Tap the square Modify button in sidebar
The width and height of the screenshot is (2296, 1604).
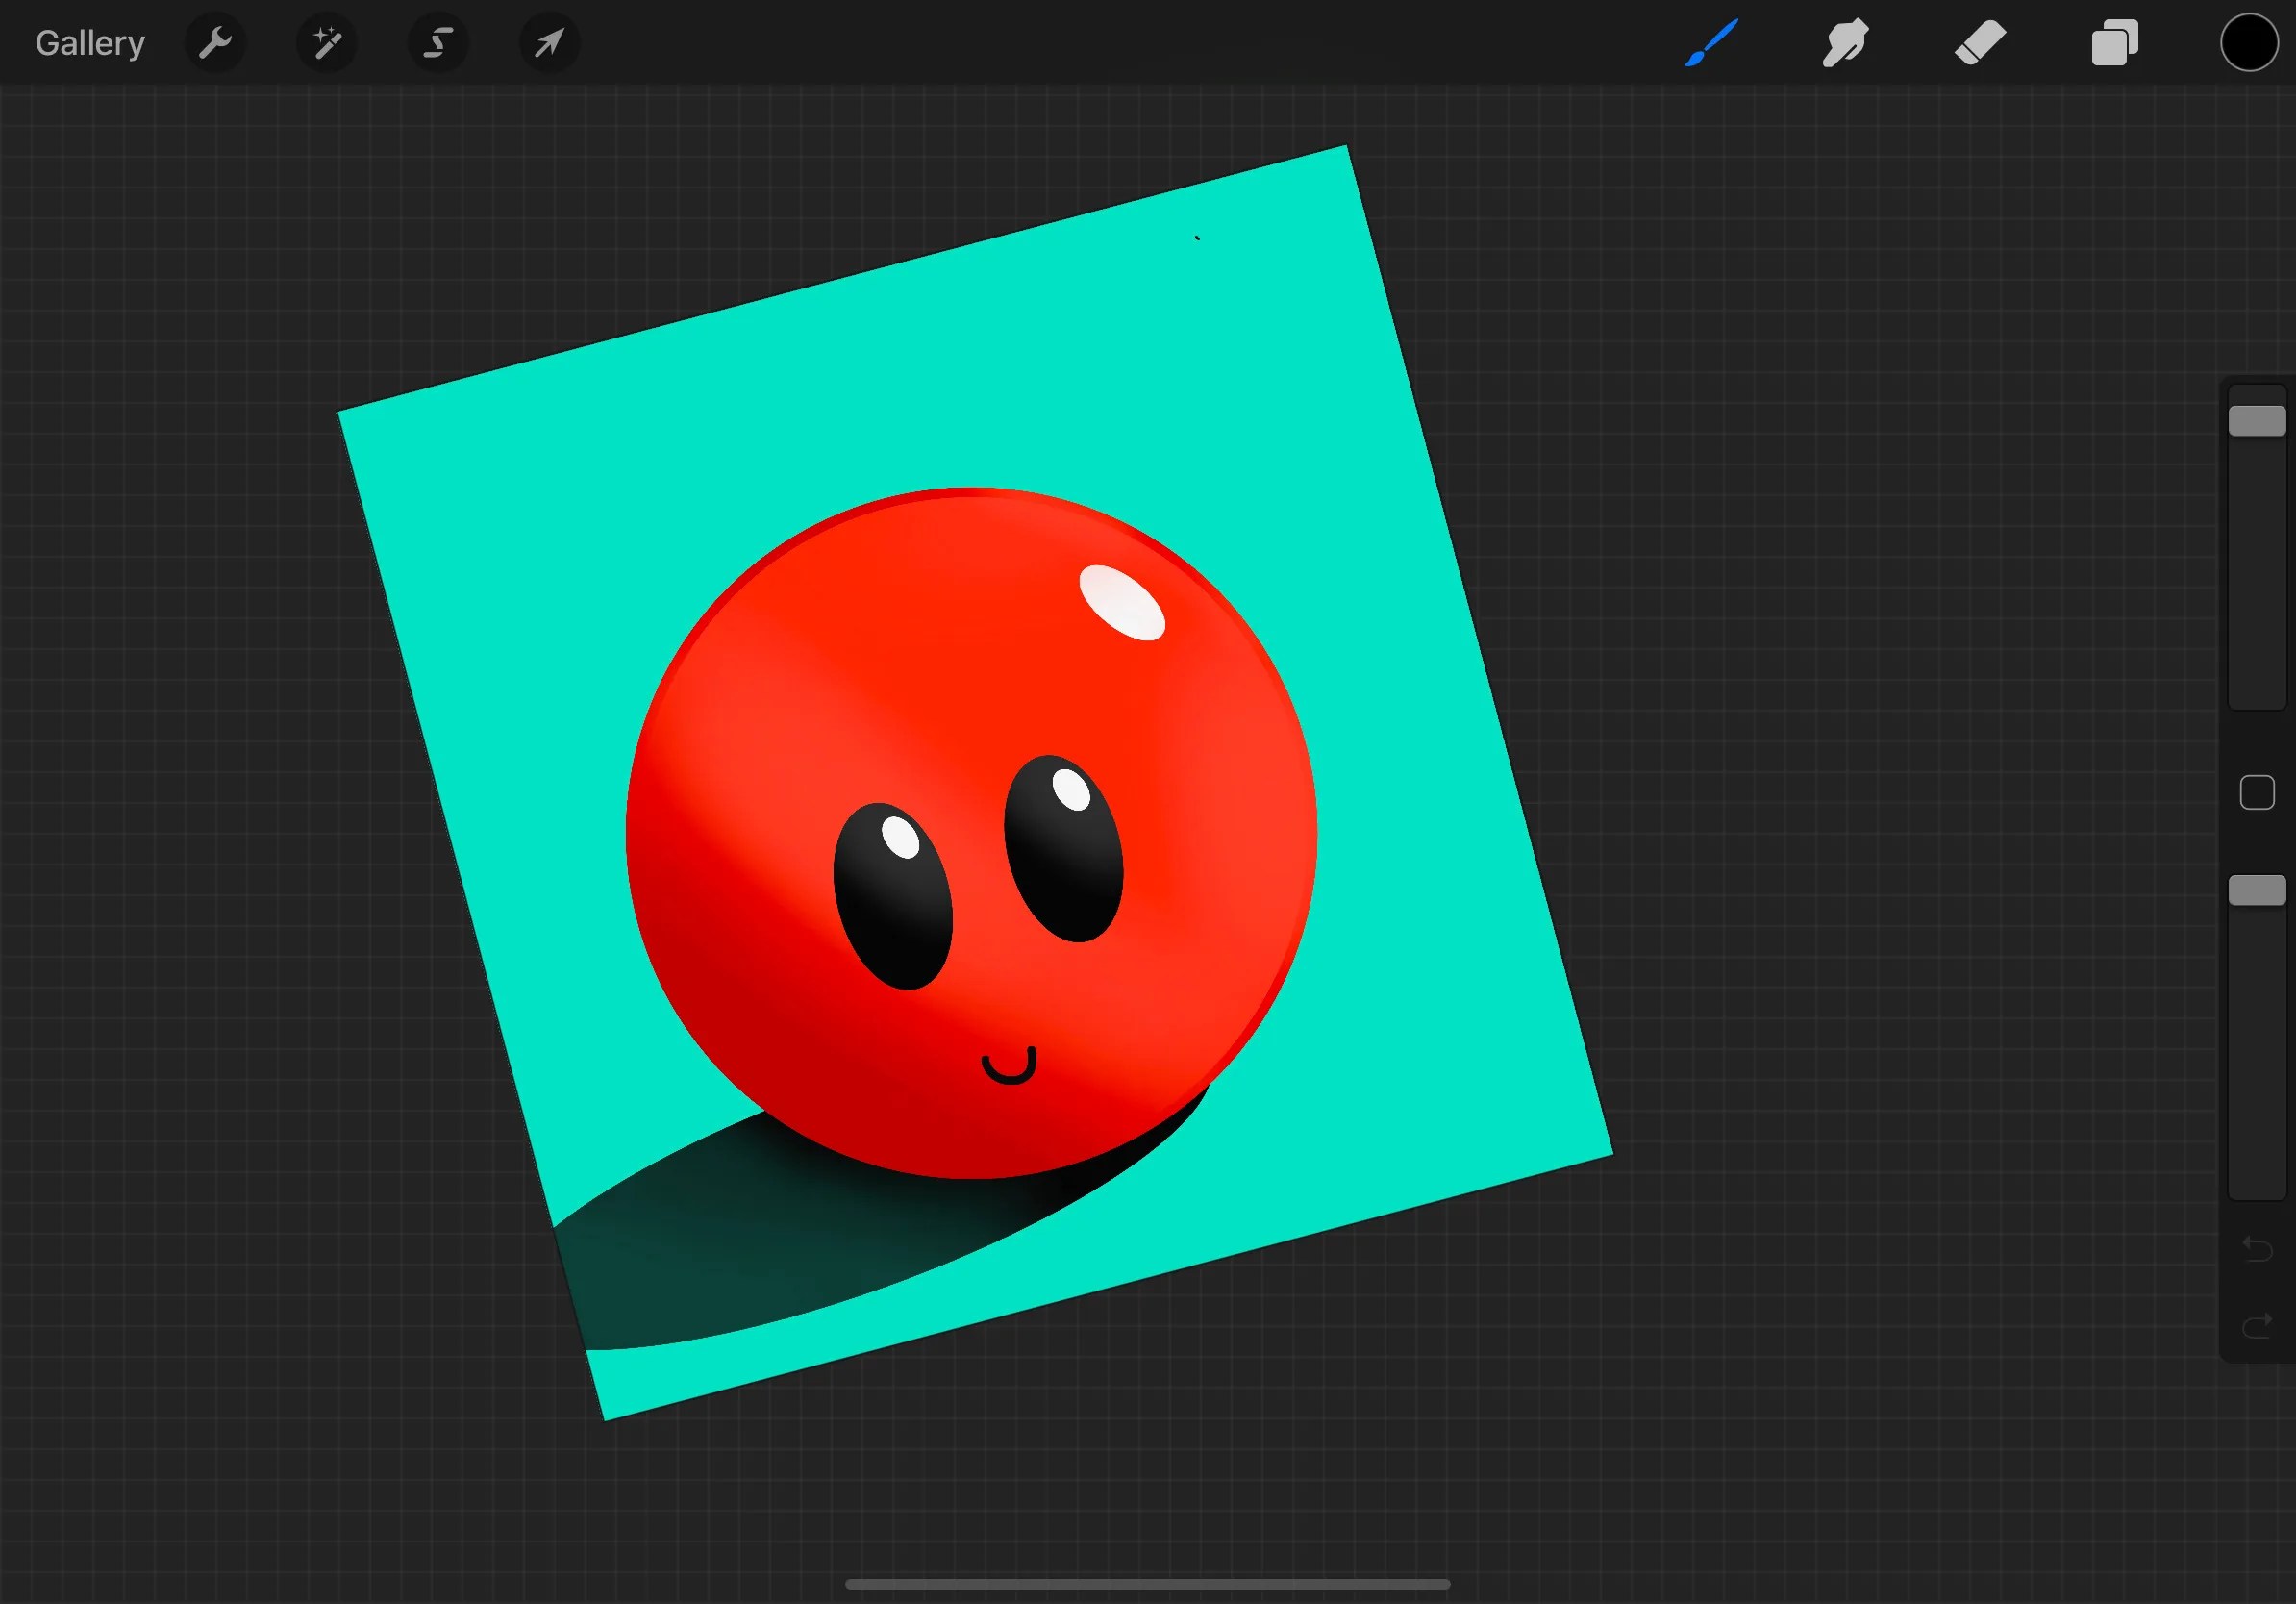pyautogui.click(x=2257, y=792)
